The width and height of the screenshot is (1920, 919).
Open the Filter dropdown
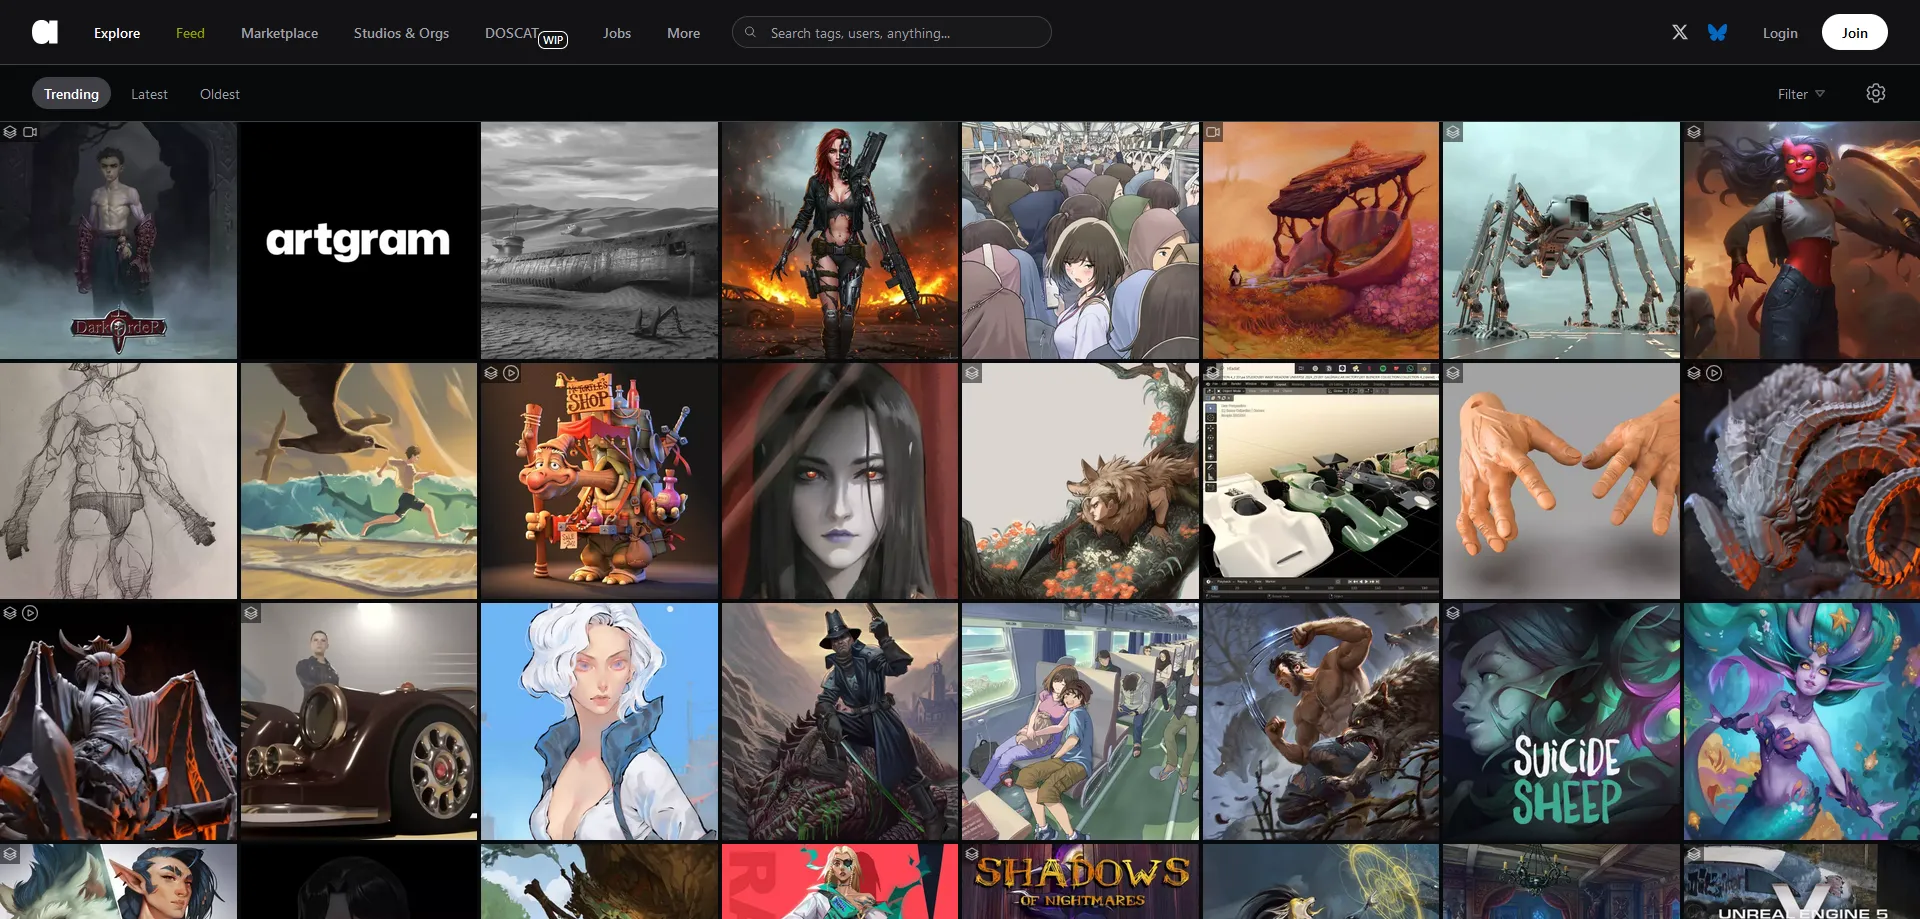tap(1798, 93)
